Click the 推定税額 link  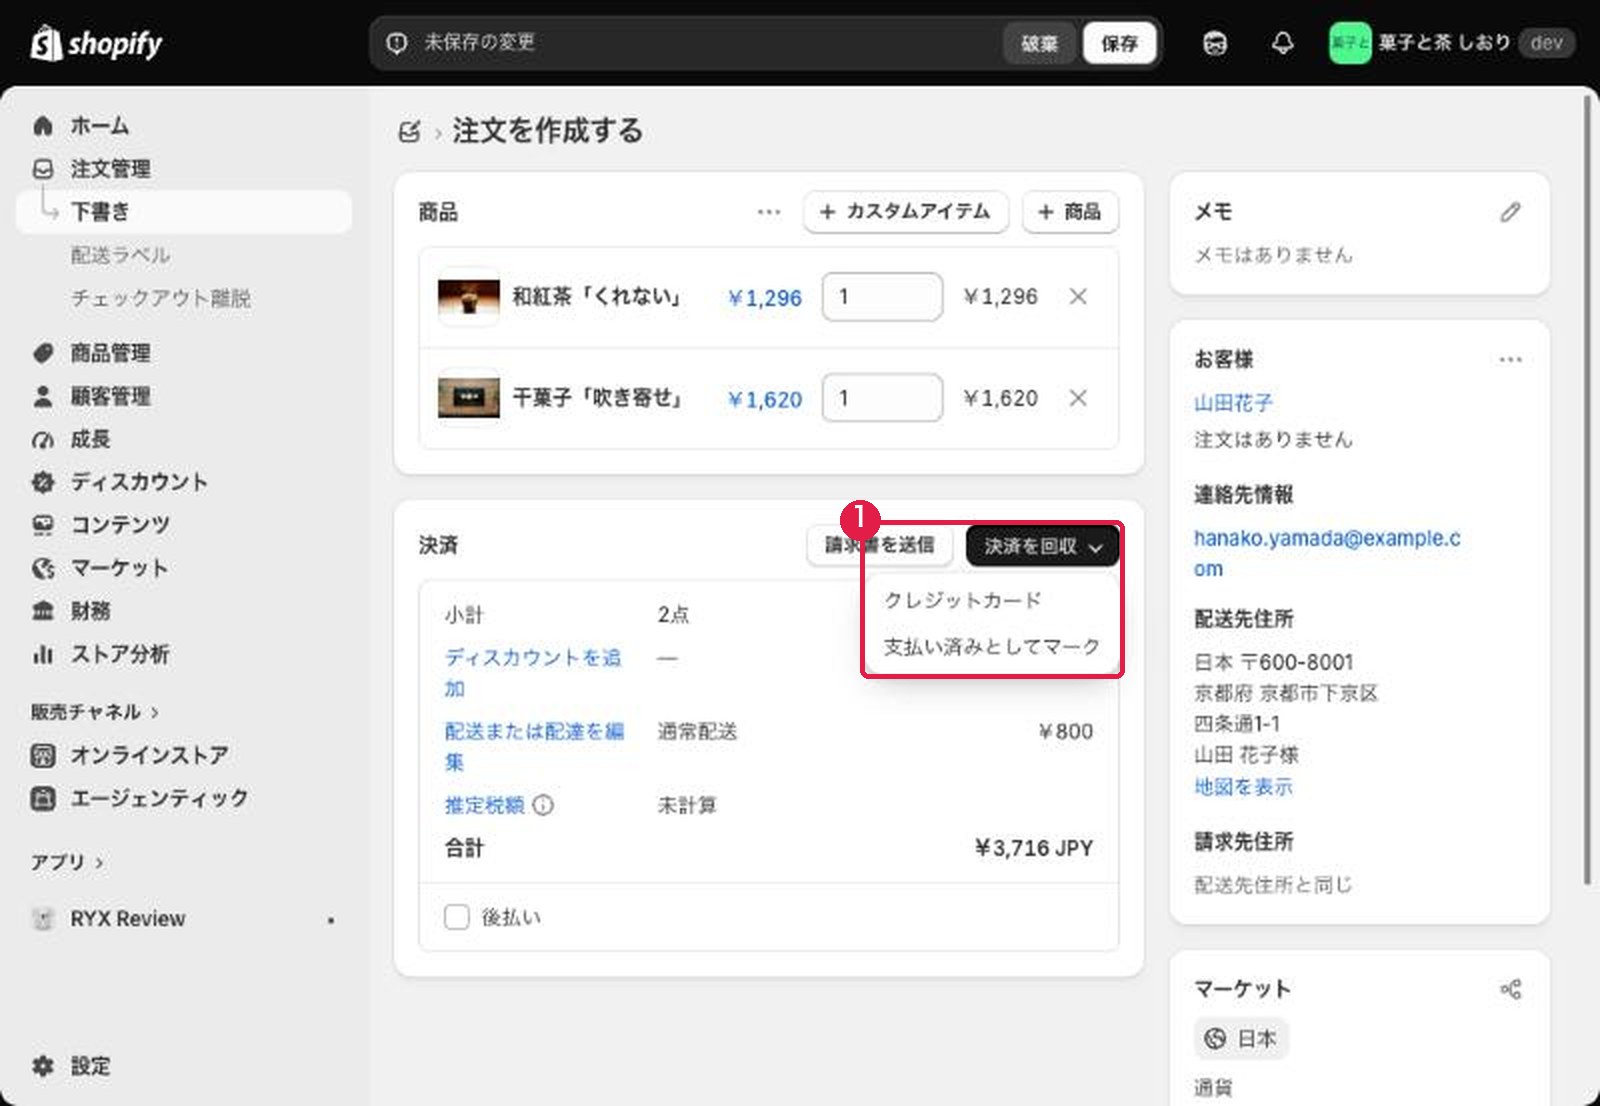tap(485, 805)
